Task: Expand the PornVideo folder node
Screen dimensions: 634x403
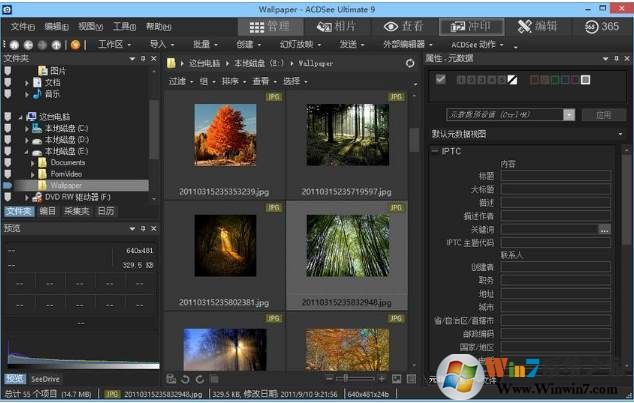Action: click(33, 175)
